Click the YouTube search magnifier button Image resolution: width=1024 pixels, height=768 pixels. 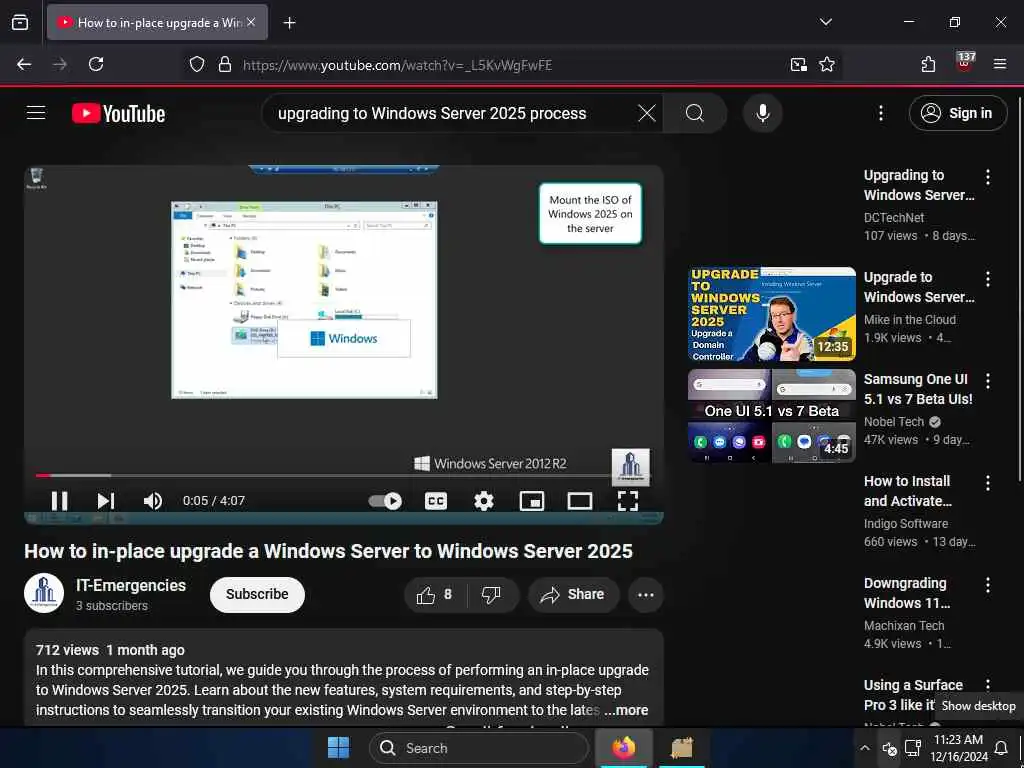[695, 113]
